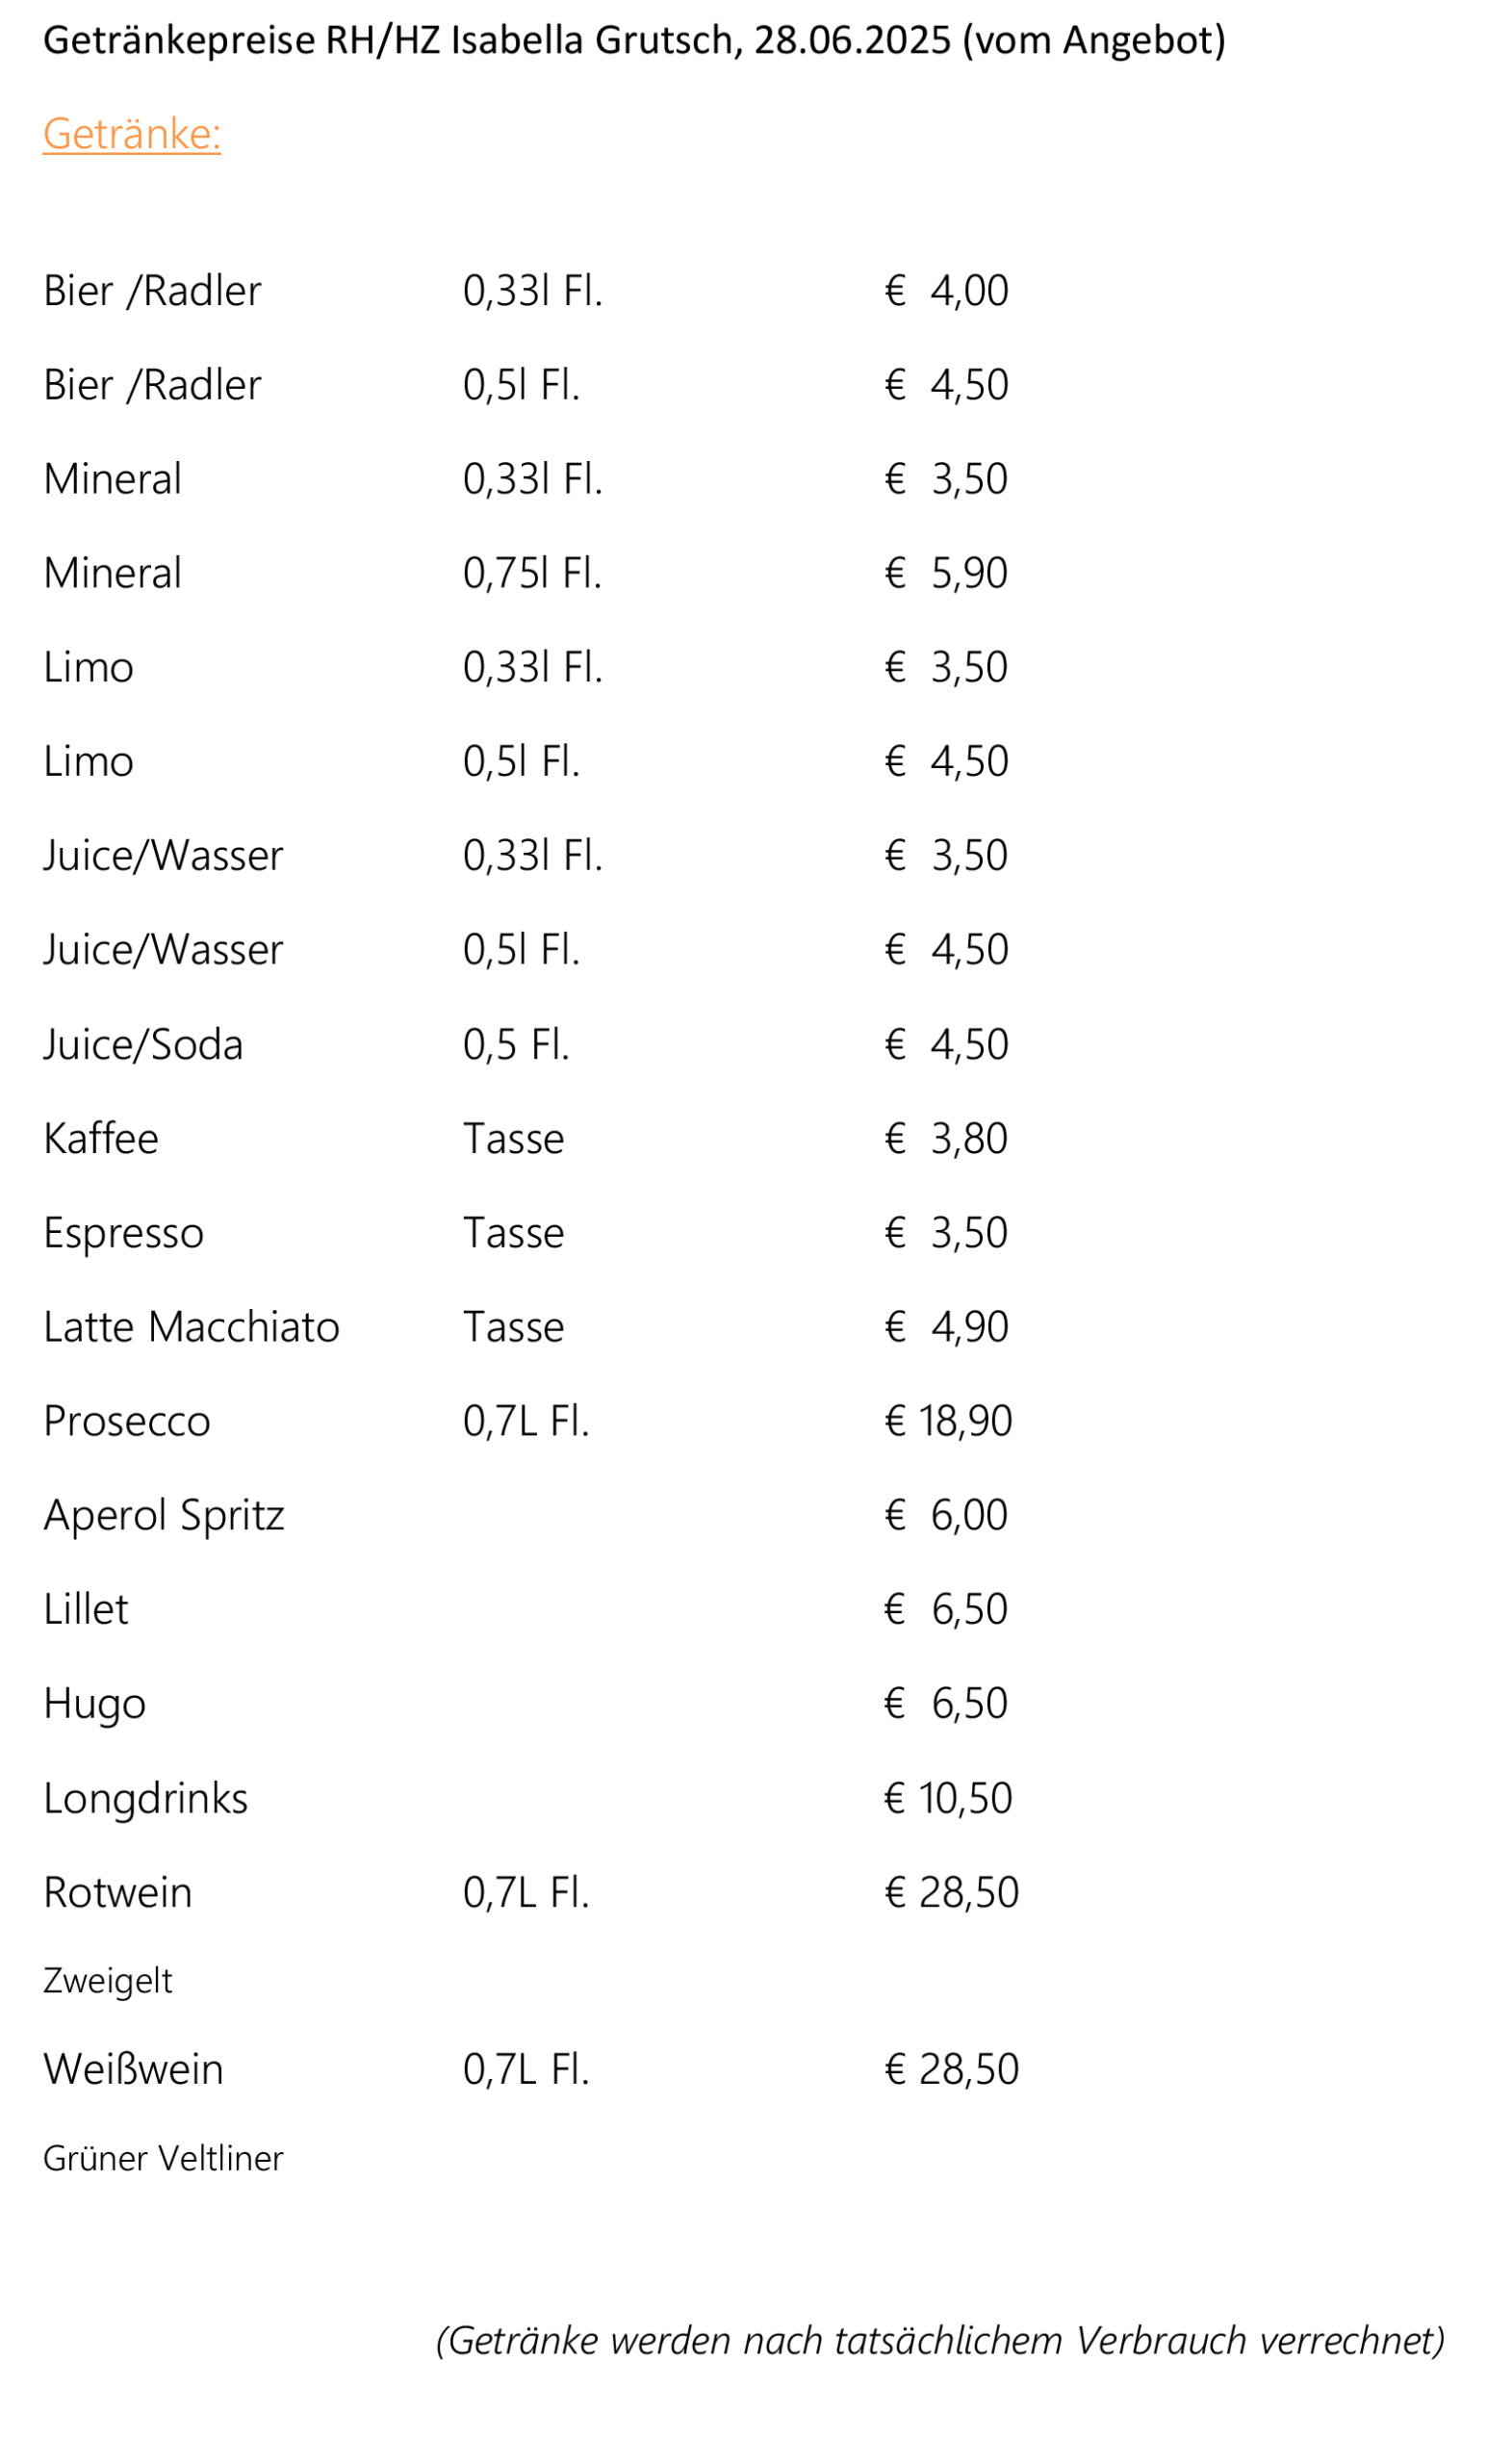Click the Juice/Soda item name

click(x=143, y=1045)
